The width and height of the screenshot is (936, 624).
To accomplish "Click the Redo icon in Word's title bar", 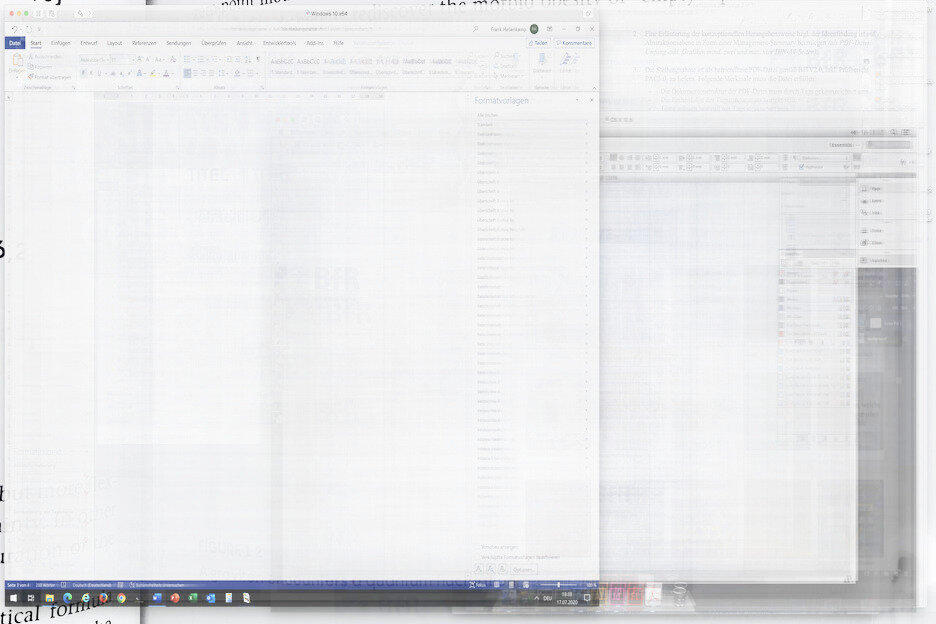I will [x=27, y=29].
